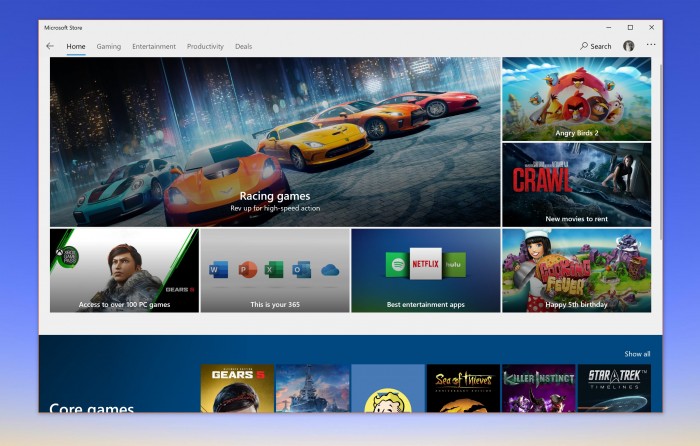Click the Netflix app icon
Image resolution: width=700 pixels, height=446 pixels.
pos(425,264)
